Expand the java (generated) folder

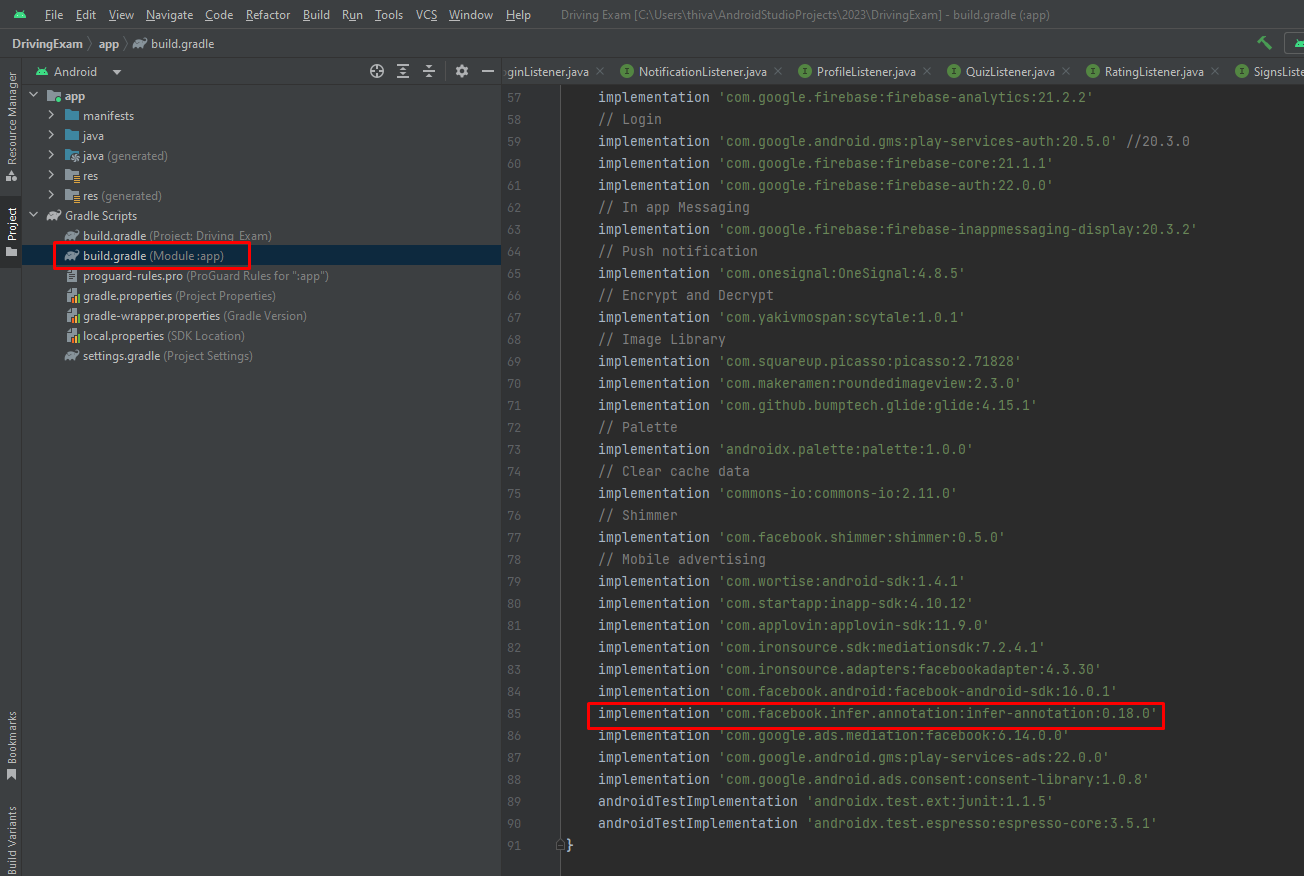pyautogui.click(x=51, y=156)
